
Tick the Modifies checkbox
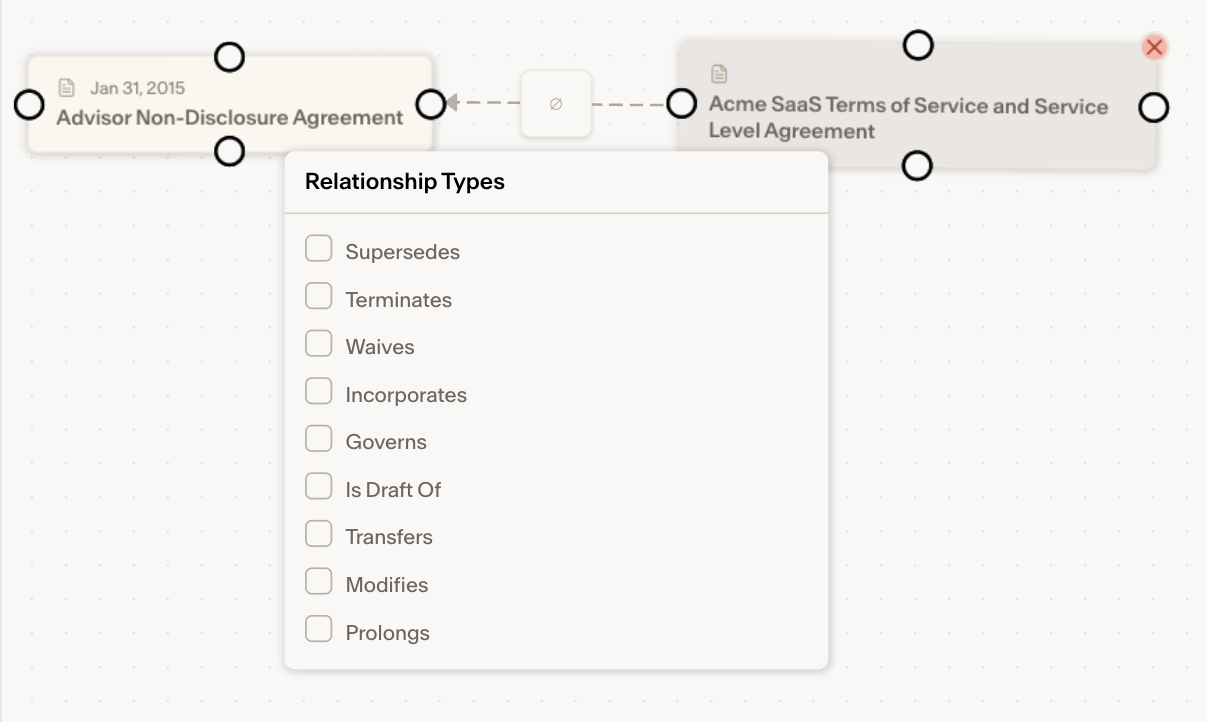pos(319,581)
